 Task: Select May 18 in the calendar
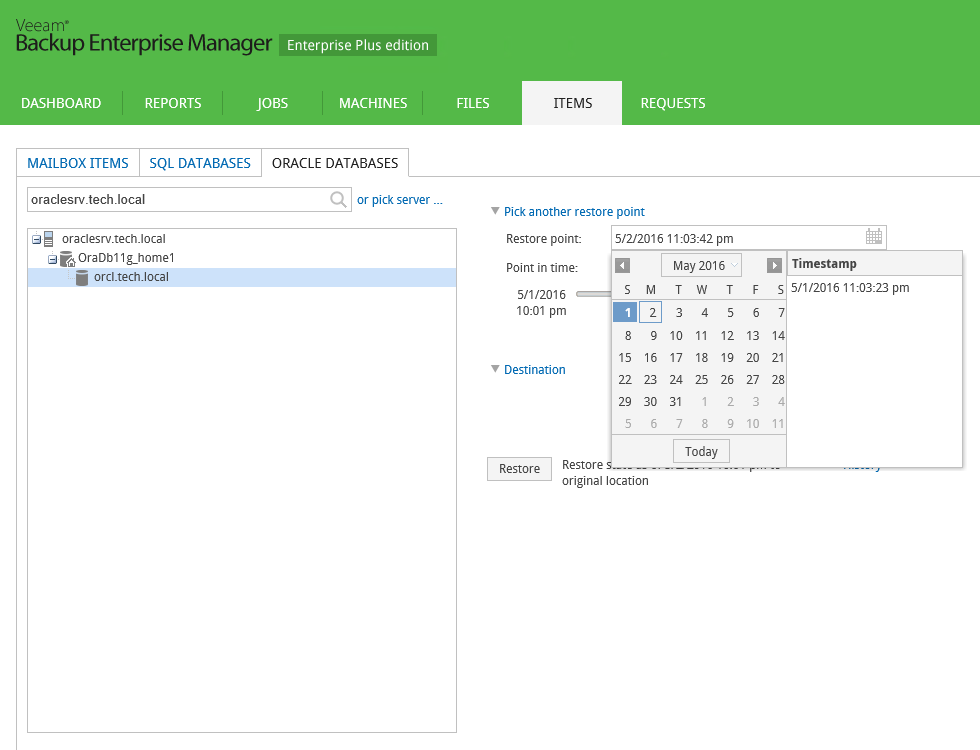click(702, 358)
